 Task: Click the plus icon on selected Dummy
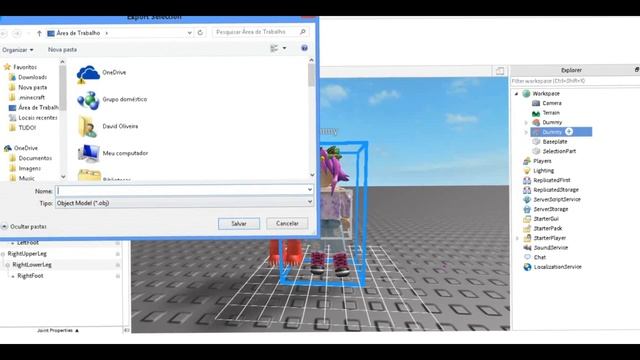pos(569,132)
